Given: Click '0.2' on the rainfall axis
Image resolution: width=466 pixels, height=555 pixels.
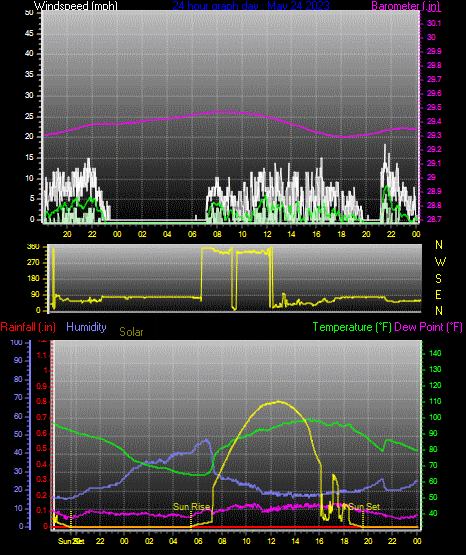Looking at the screenshot, I should (x=42, y=496).
